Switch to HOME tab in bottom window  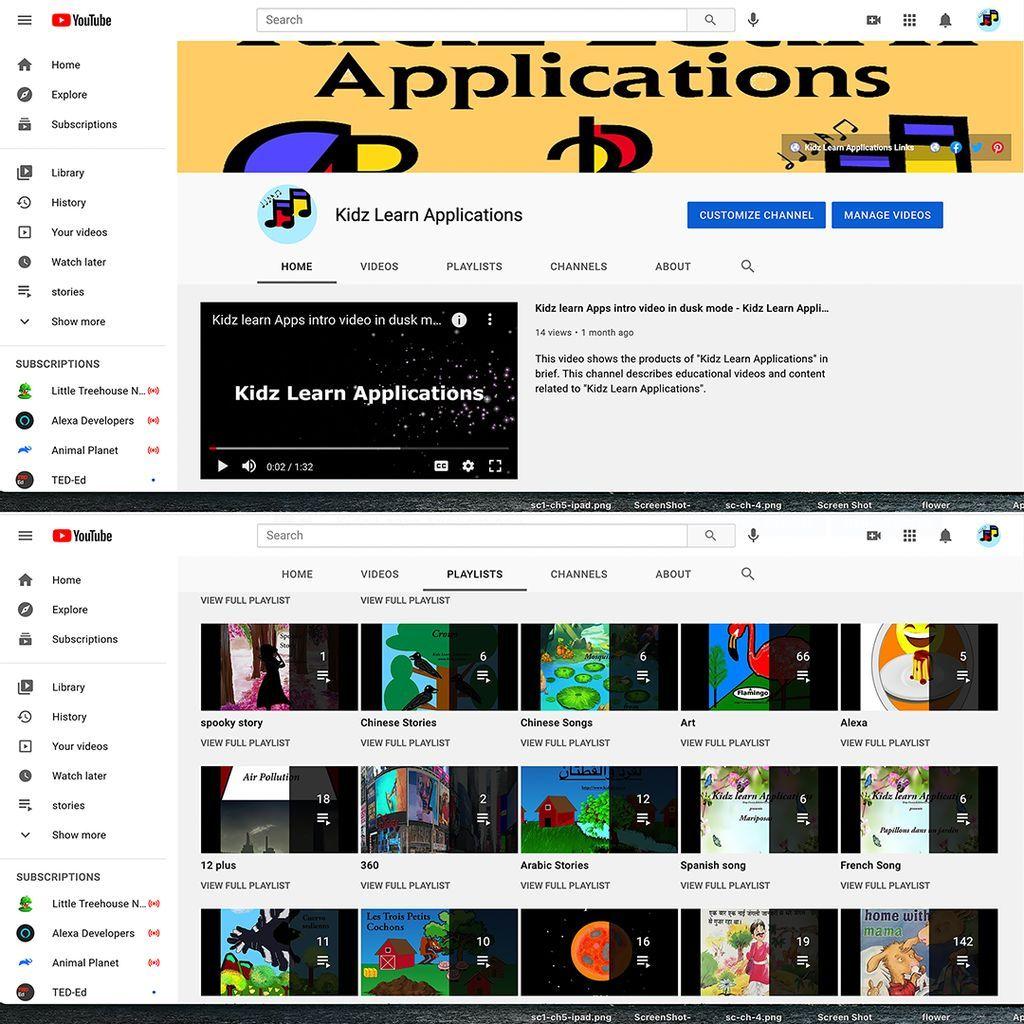(296, 574)
